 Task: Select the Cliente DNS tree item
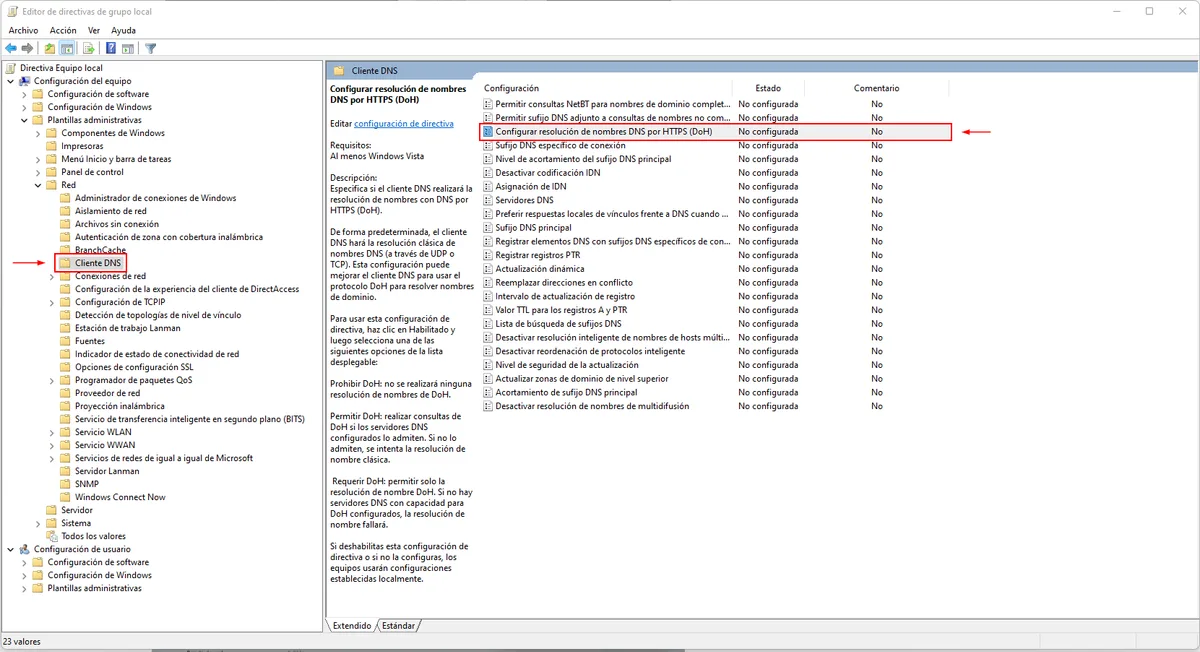point(98,263)
